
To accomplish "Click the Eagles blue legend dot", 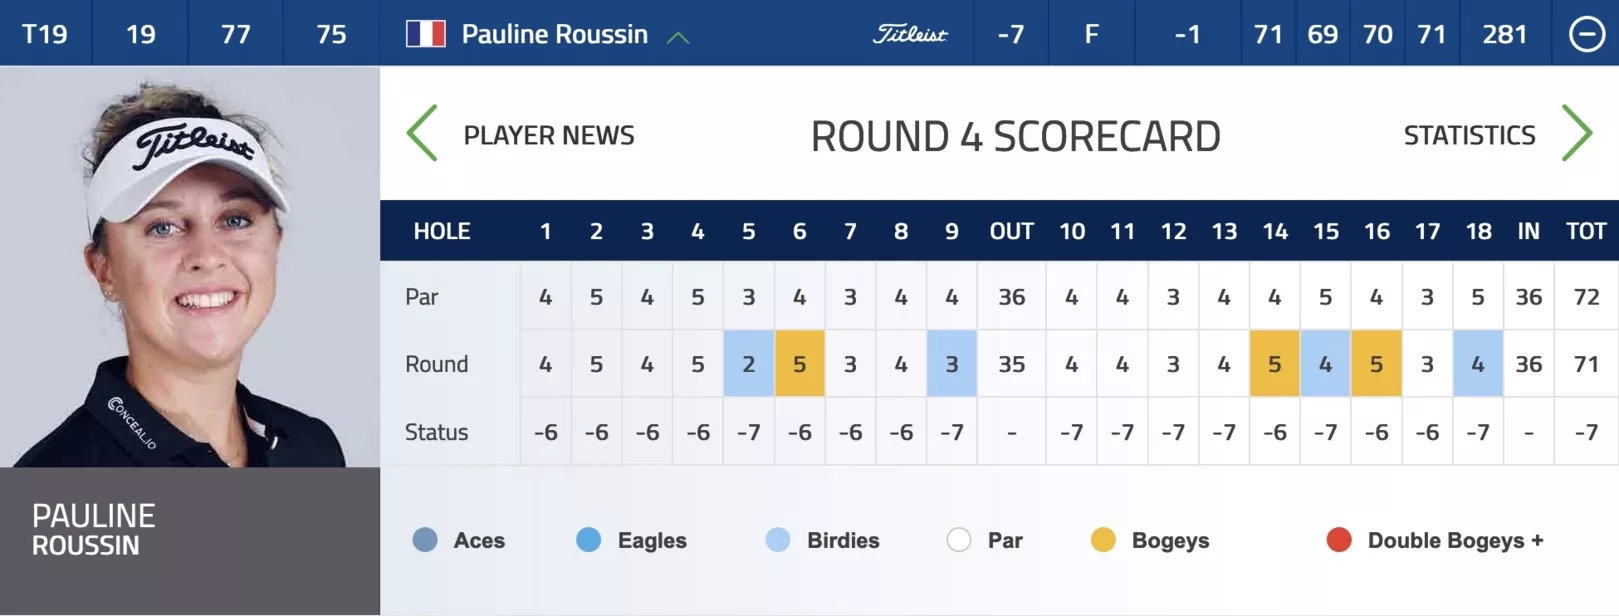I will point(589,540).
